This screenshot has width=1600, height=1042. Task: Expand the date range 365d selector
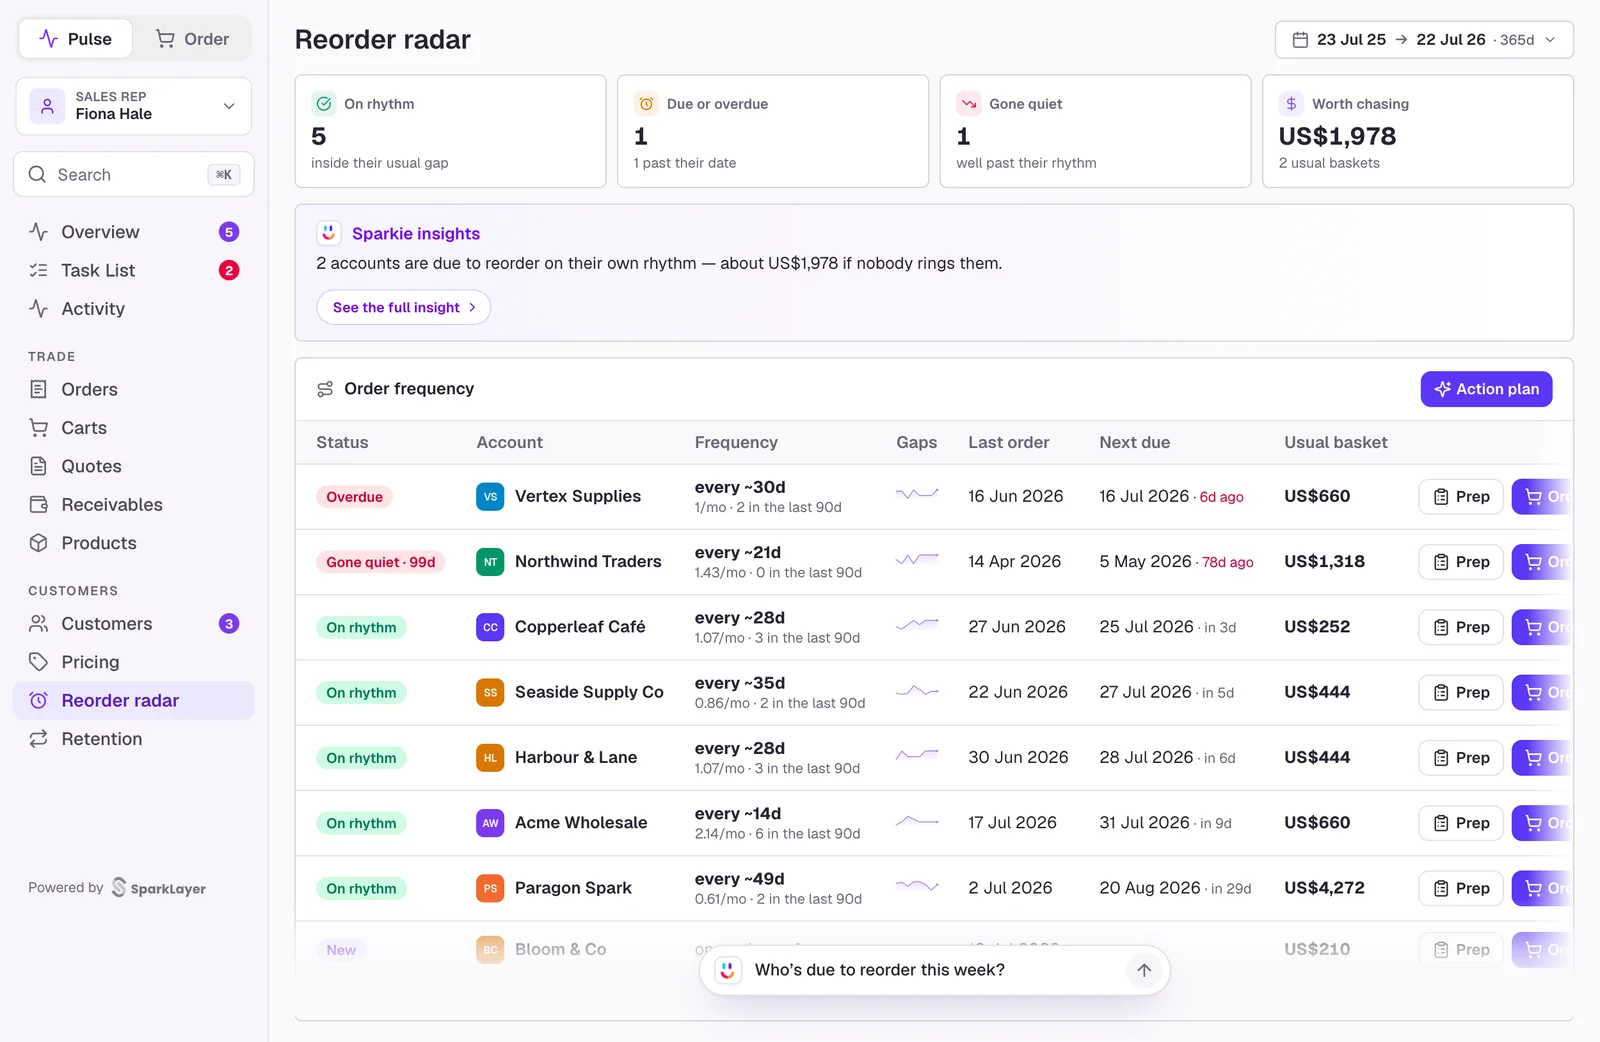click(x=1424, y=40)
